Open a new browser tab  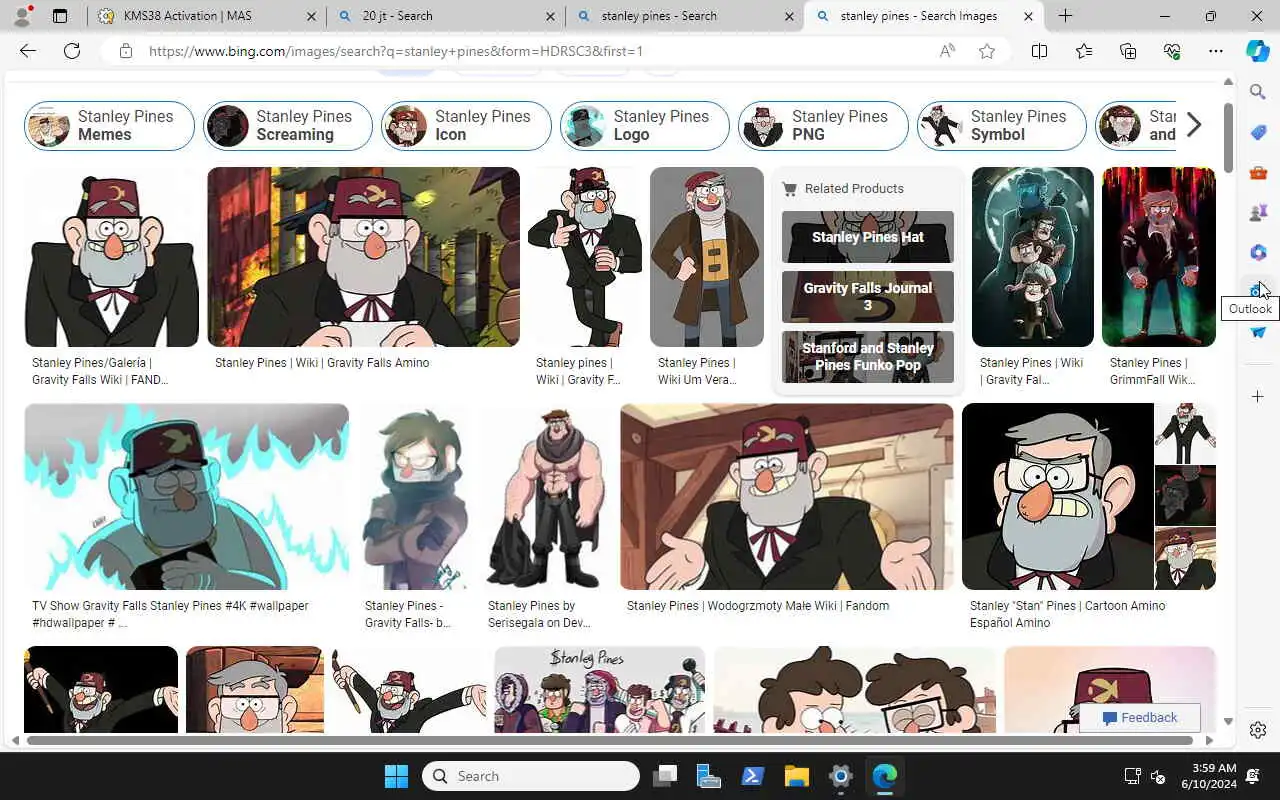[1065, 16]
